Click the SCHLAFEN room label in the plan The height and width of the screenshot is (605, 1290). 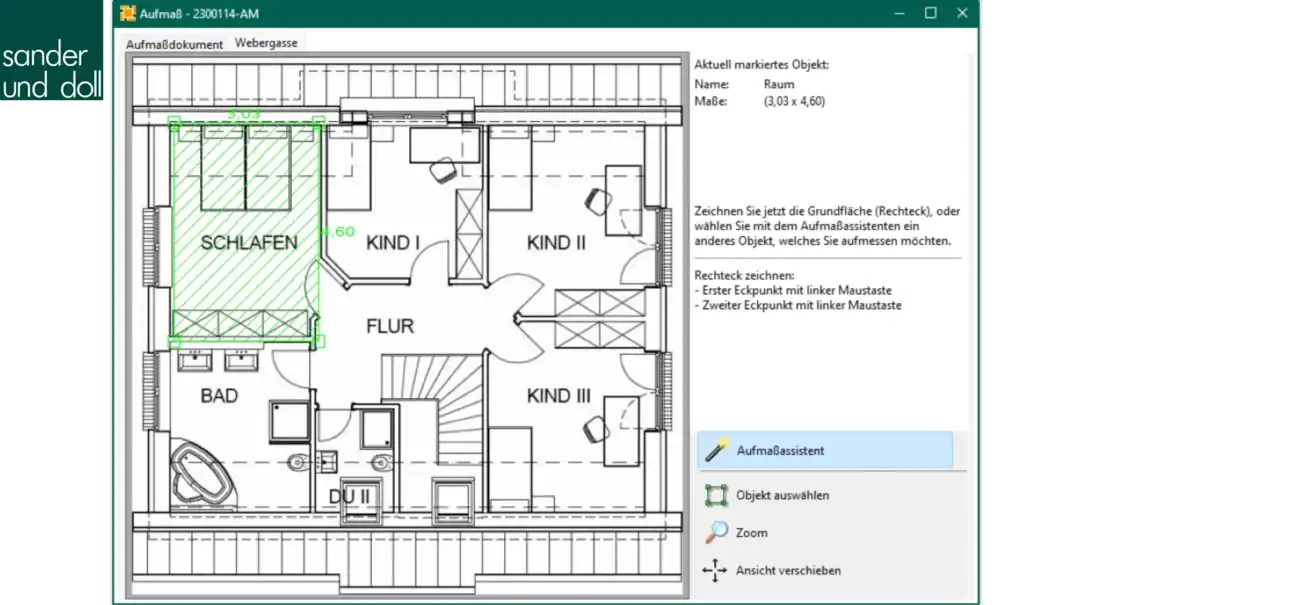249,243
